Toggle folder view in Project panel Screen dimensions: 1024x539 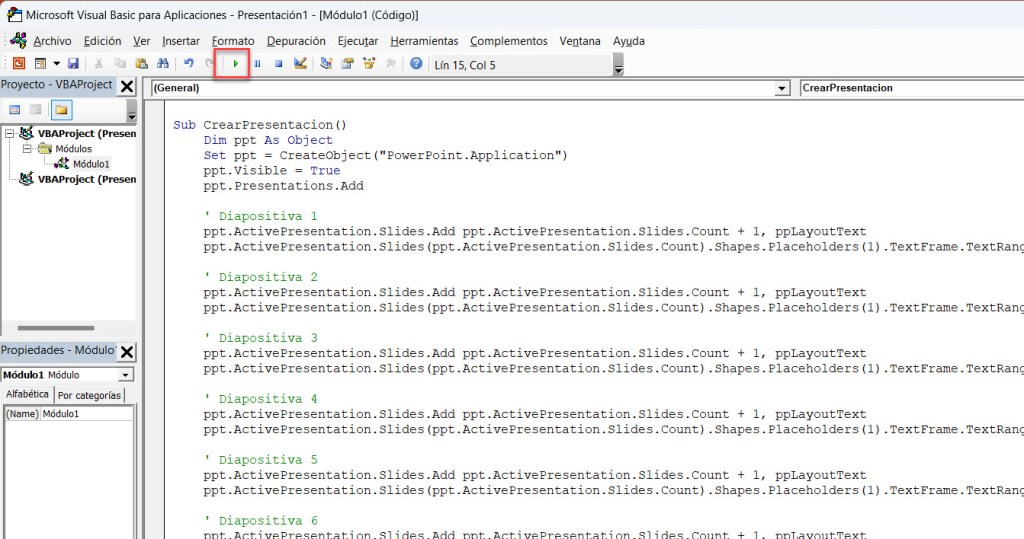pos(61,109)
